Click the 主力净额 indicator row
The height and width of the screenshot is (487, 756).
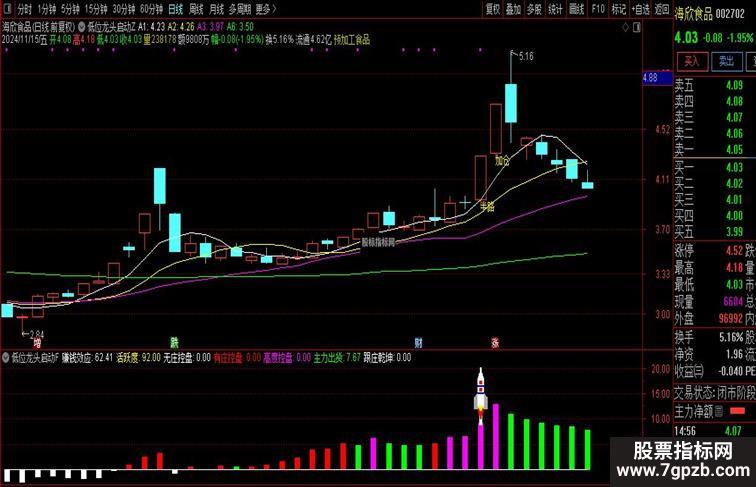715,411
